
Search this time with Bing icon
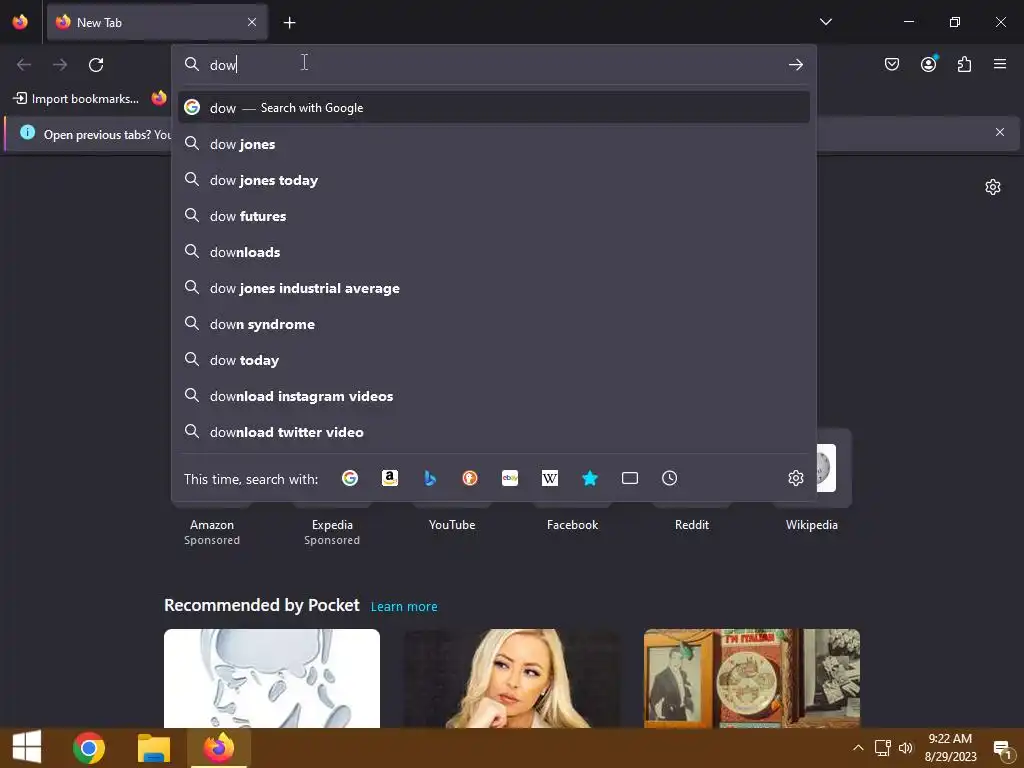(430, 478)
